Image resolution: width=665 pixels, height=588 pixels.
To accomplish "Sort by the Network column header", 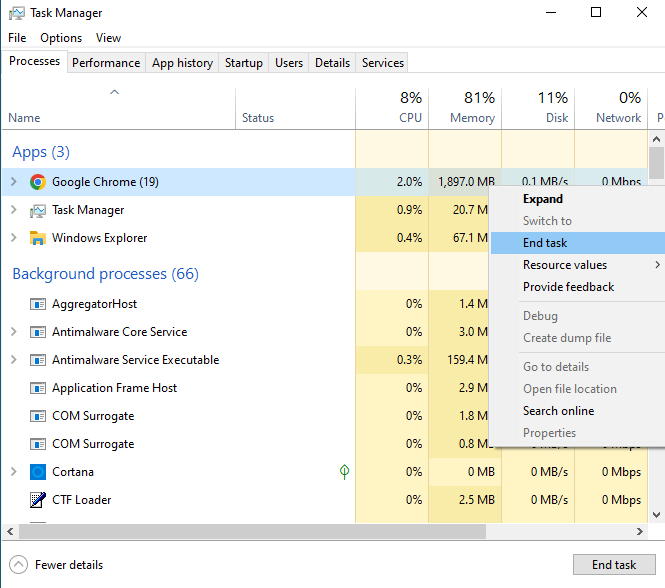I will (611, 108).
